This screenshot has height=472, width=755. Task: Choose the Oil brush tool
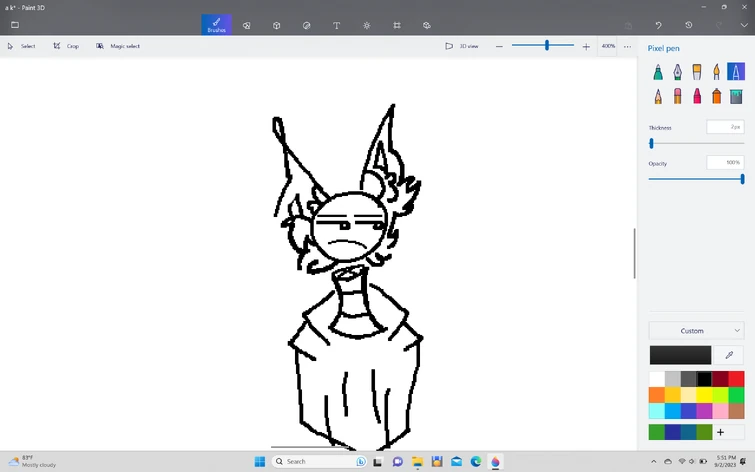[697, 72]
